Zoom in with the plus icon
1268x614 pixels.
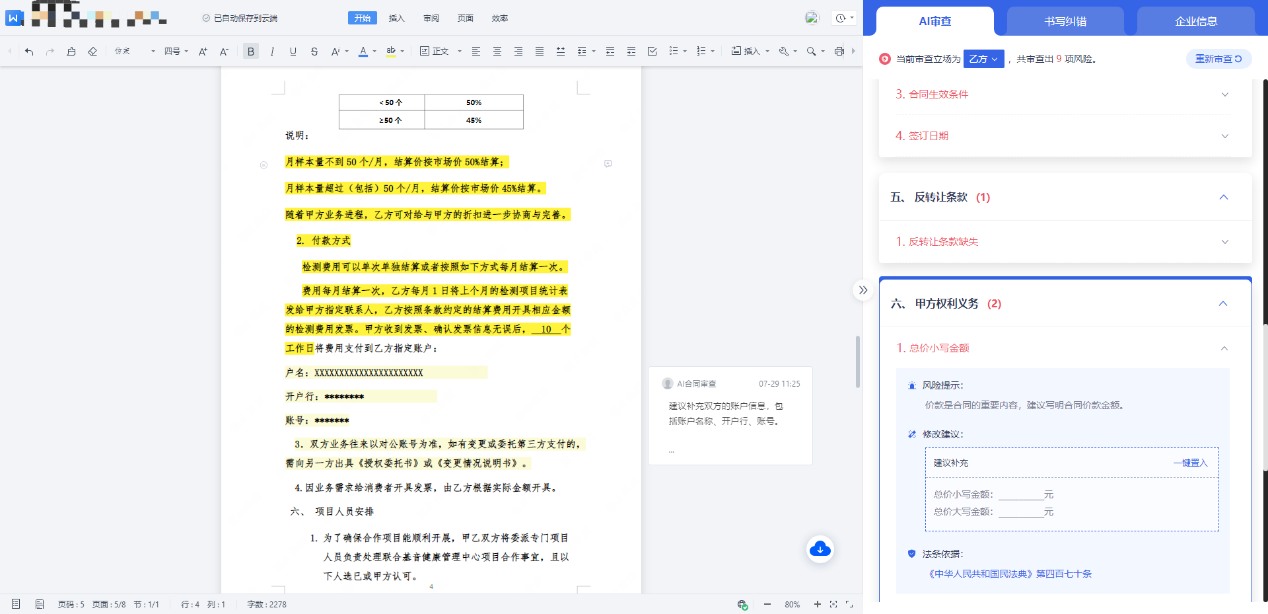tap(818, 604)
